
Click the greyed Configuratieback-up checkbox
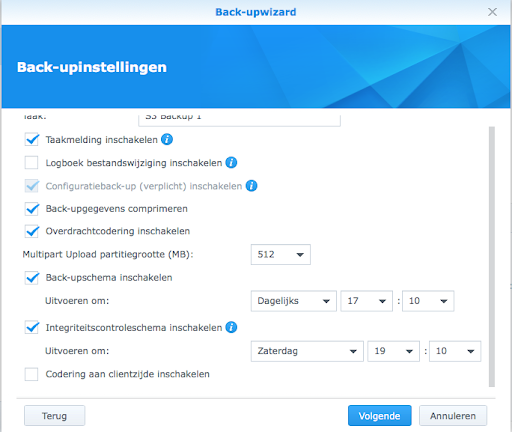pyautogui.click(x=32, y=186)
